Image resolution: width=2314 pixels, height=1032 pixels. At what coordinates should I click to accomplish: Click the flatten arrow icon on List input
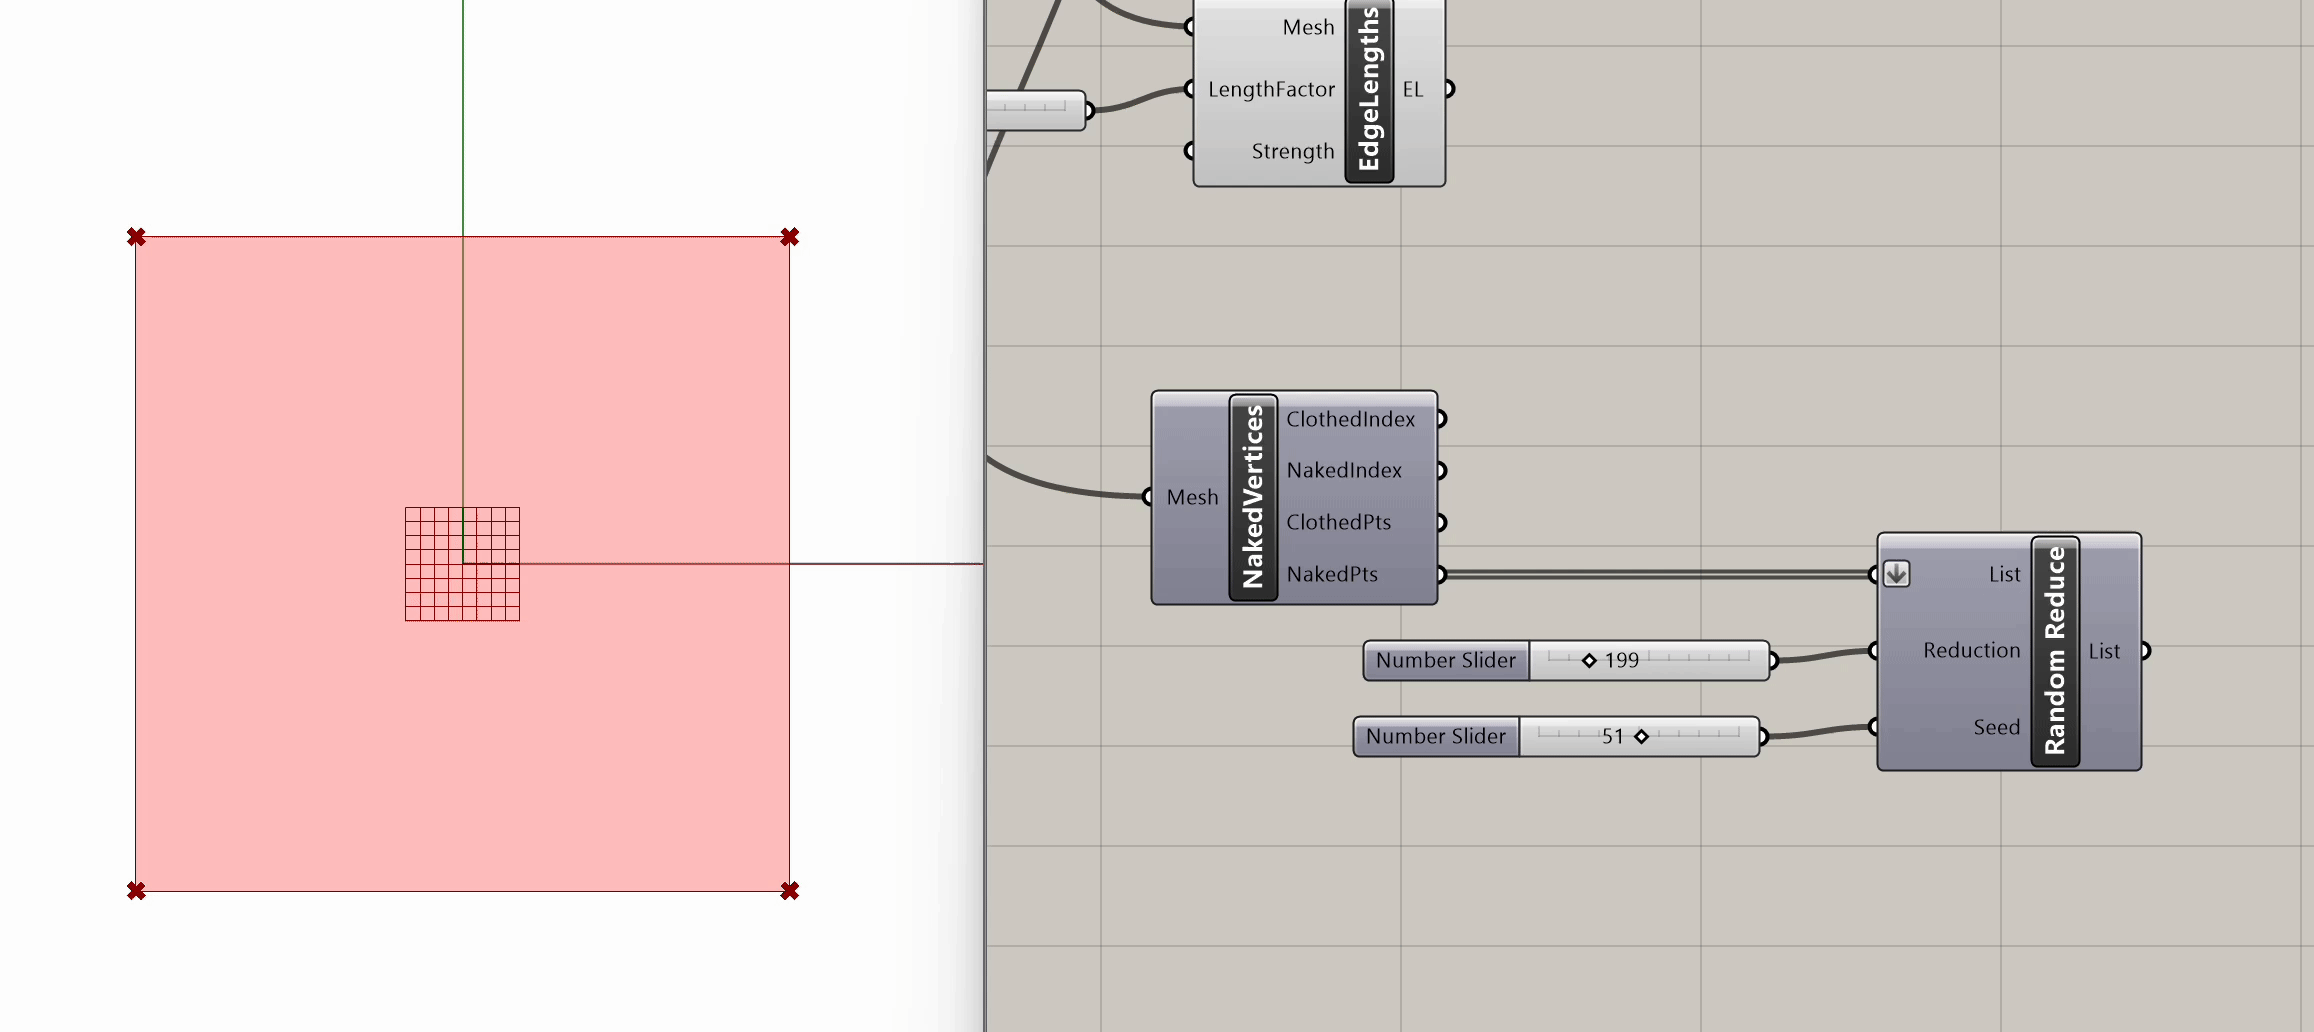(x=1896, y=574)
